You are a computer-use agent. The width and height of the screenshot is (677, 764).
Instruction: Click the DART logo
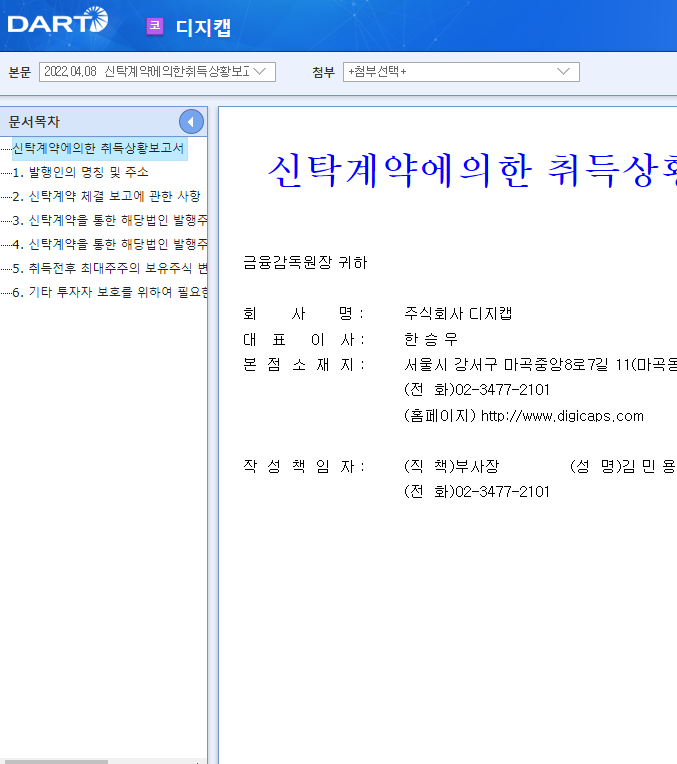point(58,20)
